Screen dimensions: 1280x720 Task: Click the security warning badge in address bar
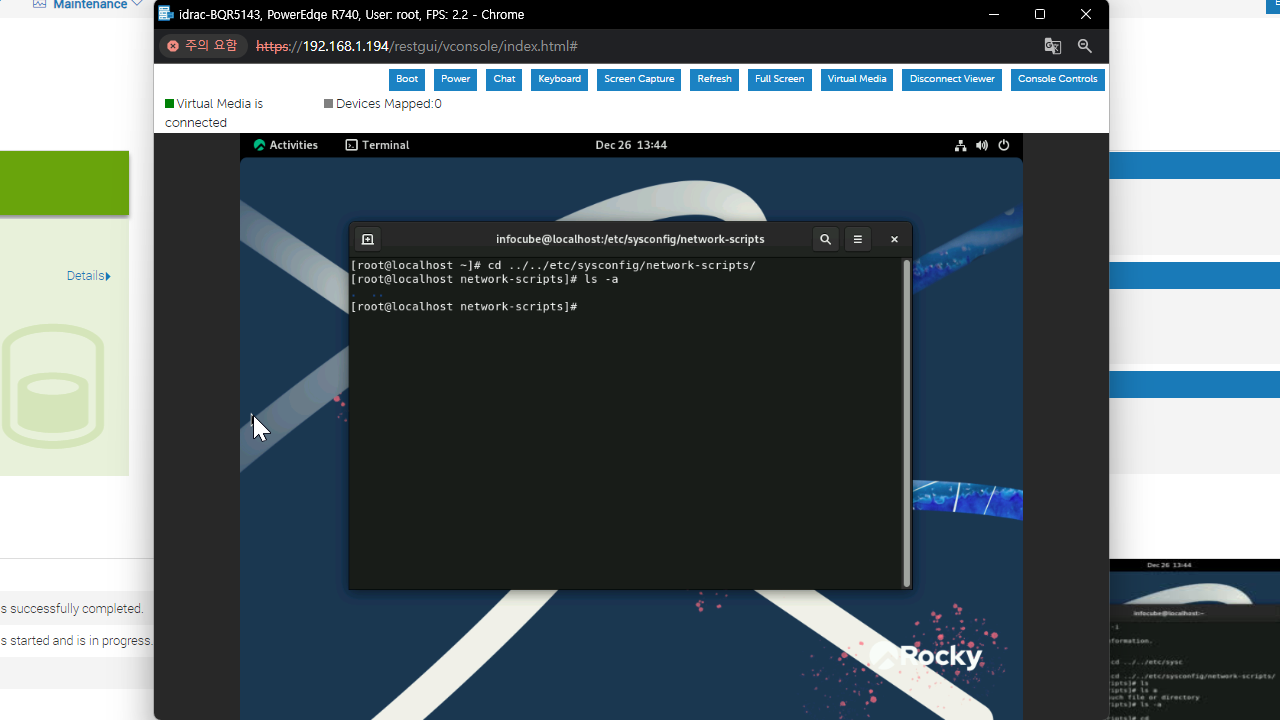tap(203, 46)
